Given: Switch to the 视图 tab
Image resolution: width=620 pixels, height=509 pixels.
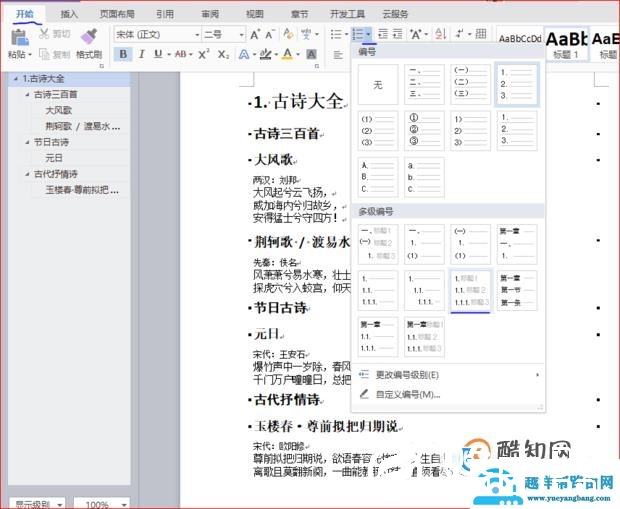Looking at the screenshot, I should pos(255,14).
